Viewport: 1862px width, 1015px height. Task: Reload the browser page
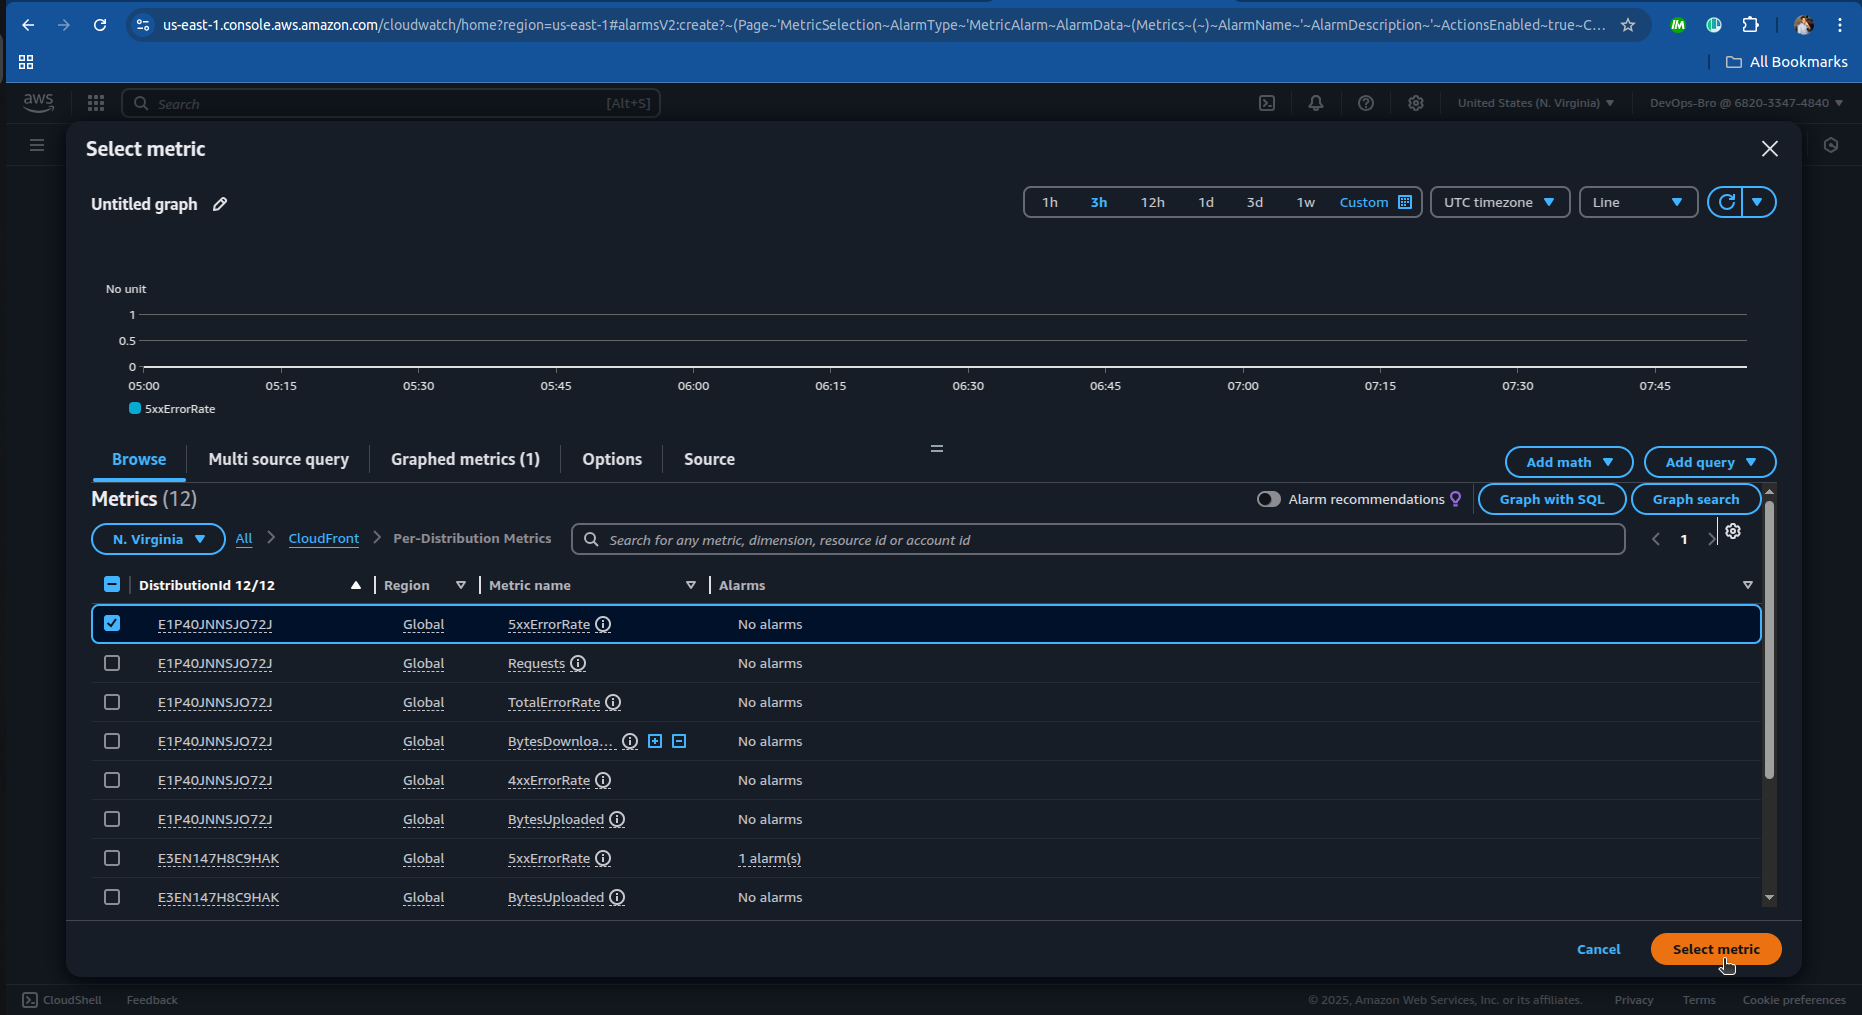(100, 25)
